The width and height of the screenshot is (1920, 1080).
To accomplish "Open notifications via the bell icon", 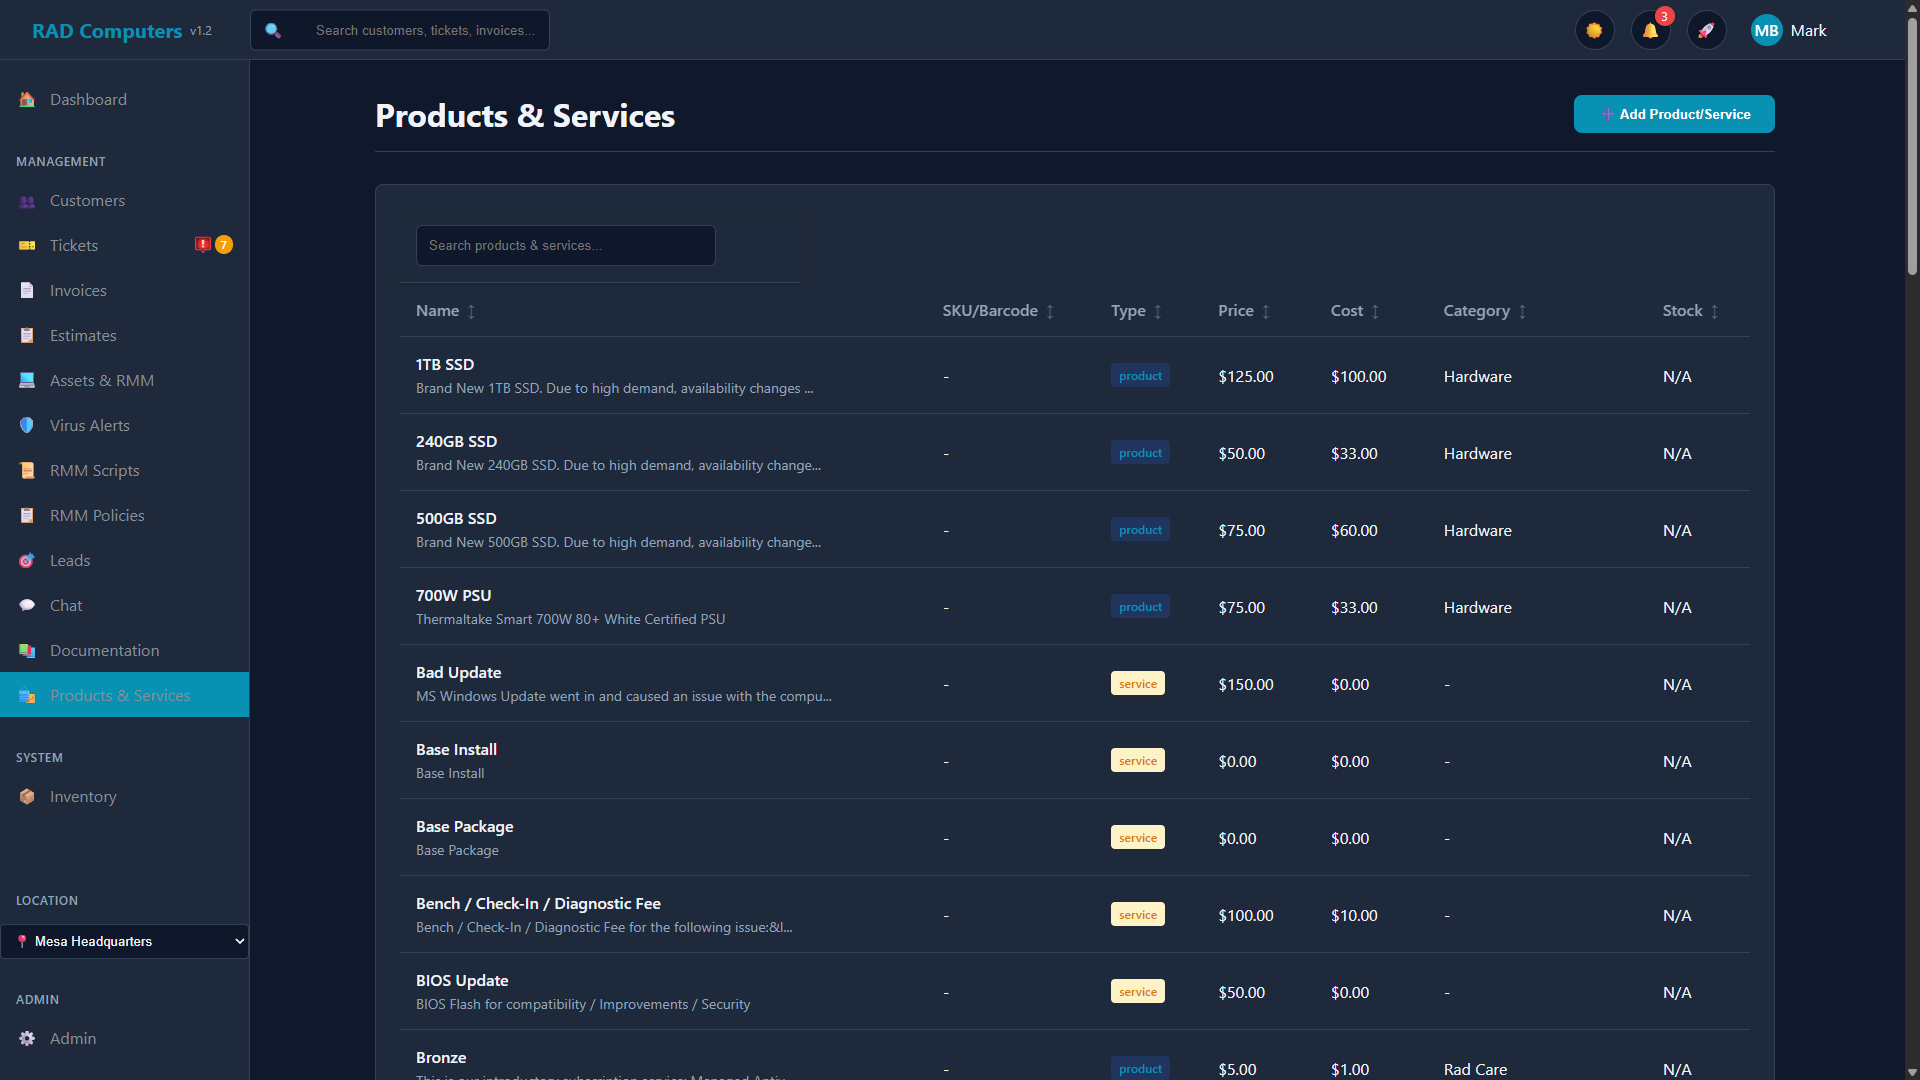I will click(1650, 30).
